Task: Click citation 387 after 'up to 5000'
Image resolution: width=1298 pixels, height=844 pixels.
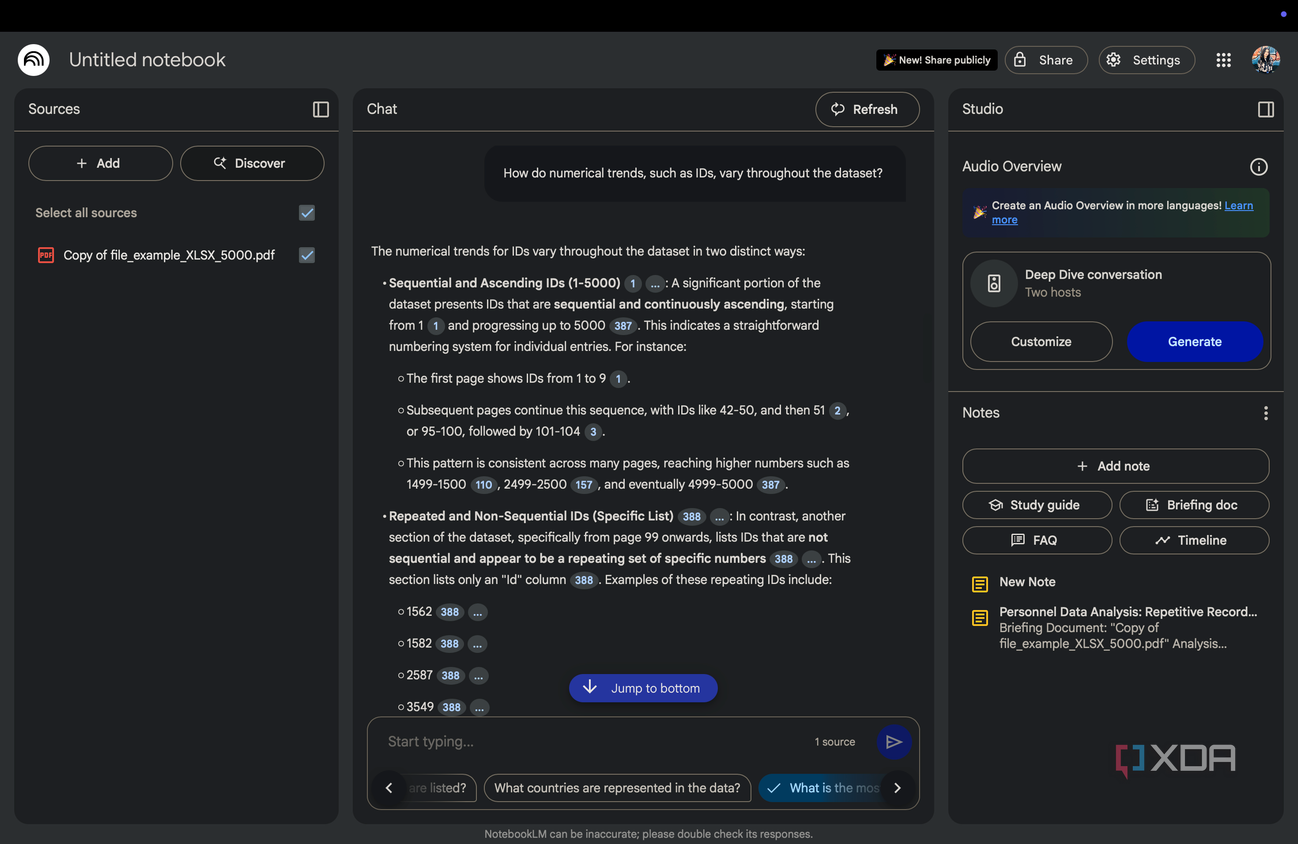Action: pyautogui.click(x=623, y=326)
